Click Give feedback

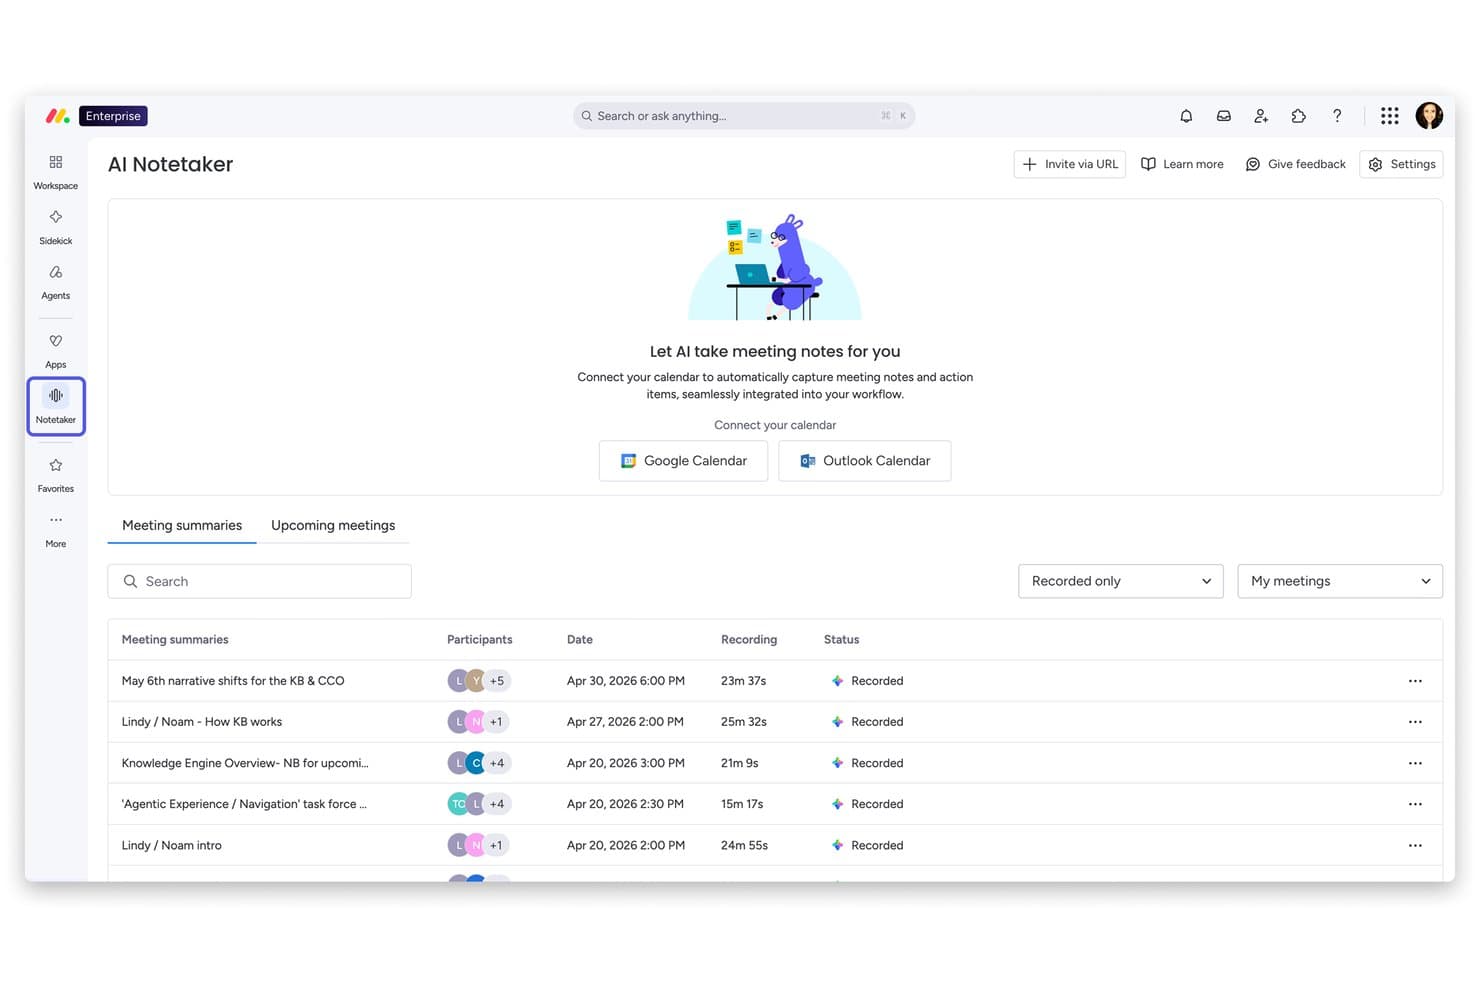pos(1295,164)
